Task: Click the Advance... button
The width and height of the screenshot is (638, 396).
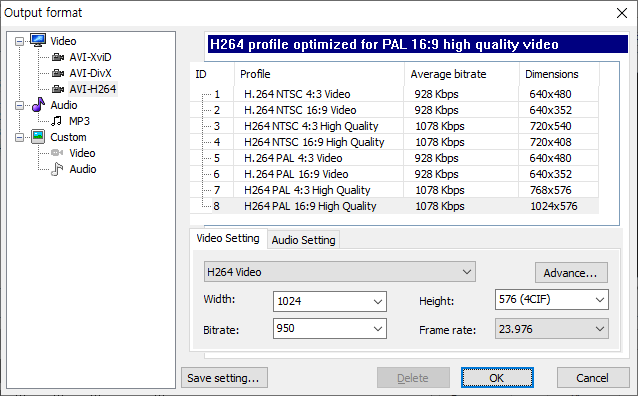Action: pos(571,273)
